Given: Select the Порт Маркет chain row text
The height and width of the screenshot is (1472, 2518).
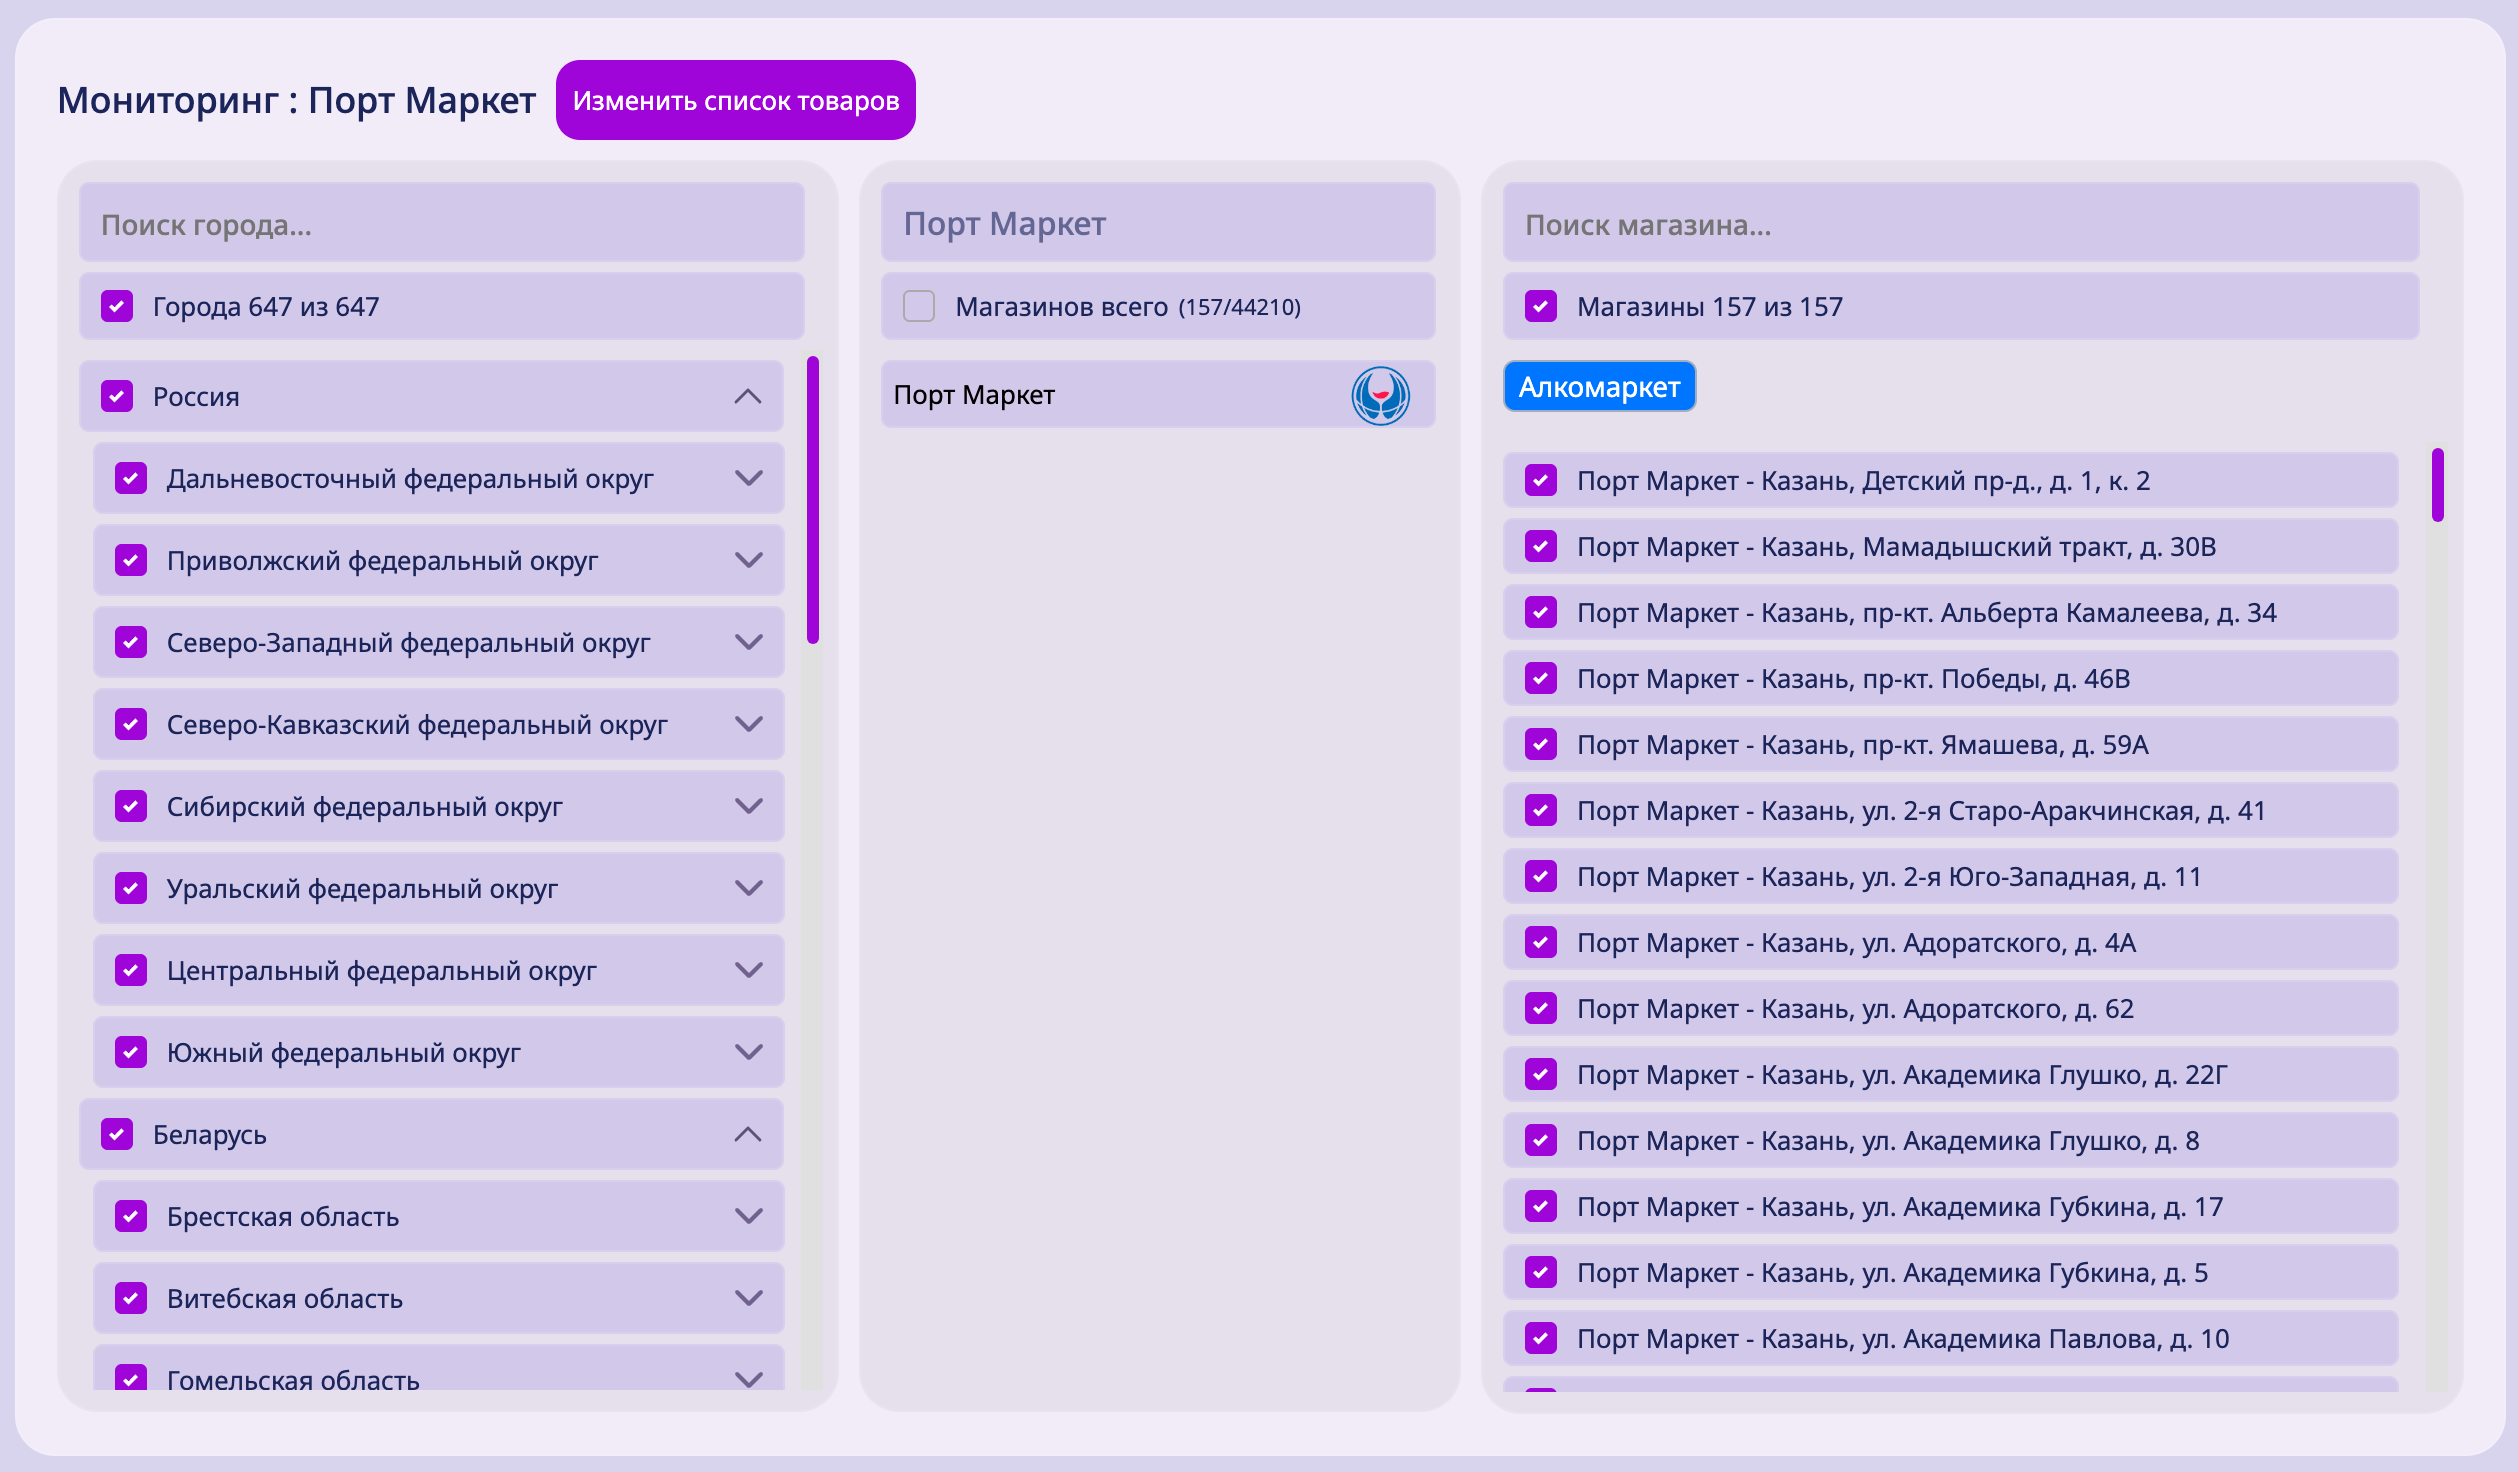Looking at the screenshot, I should click(974, 395).
